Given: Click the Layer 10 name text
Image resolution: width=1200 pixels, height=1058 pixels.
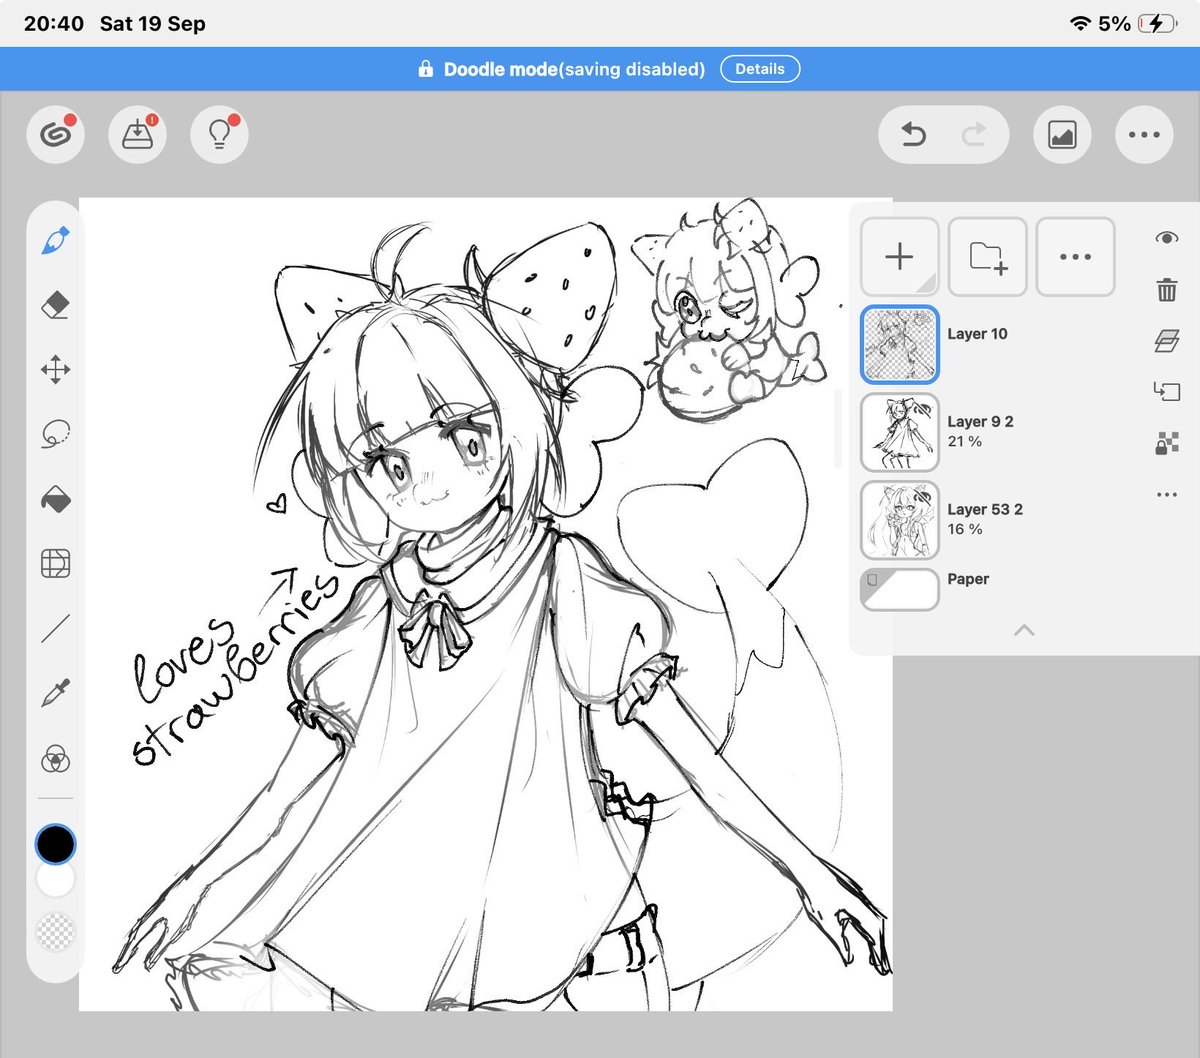Looking at the screenshot, I should coord(977,334).
